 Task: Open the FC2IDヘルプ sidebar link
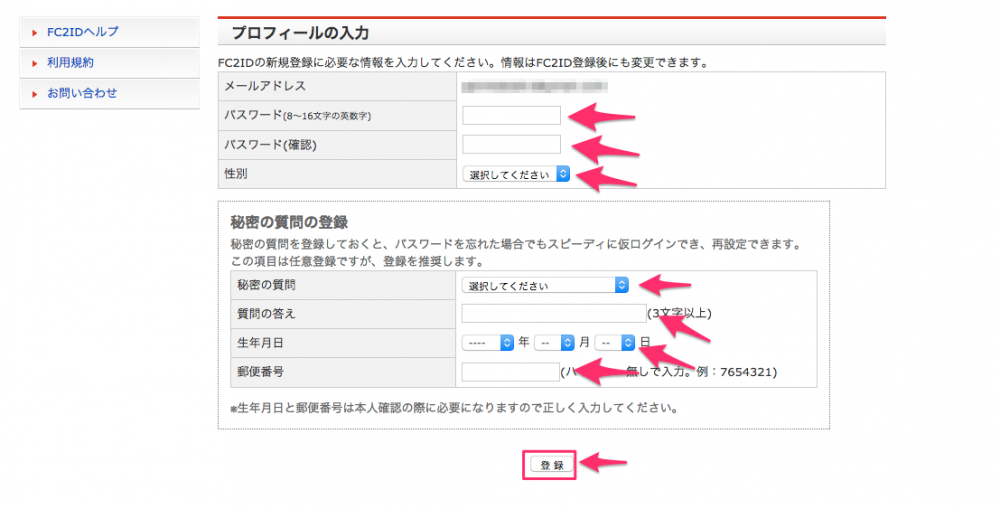coord(82,32)
